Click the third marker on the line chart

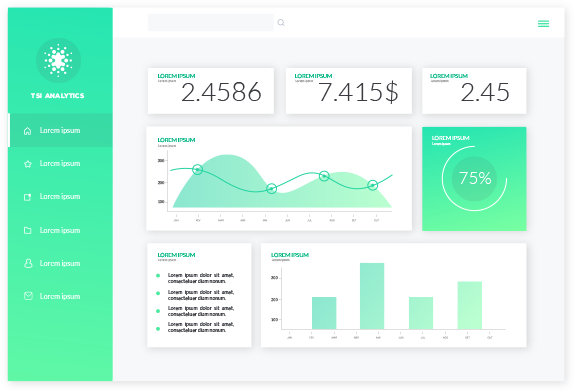[x=324, y=176]
